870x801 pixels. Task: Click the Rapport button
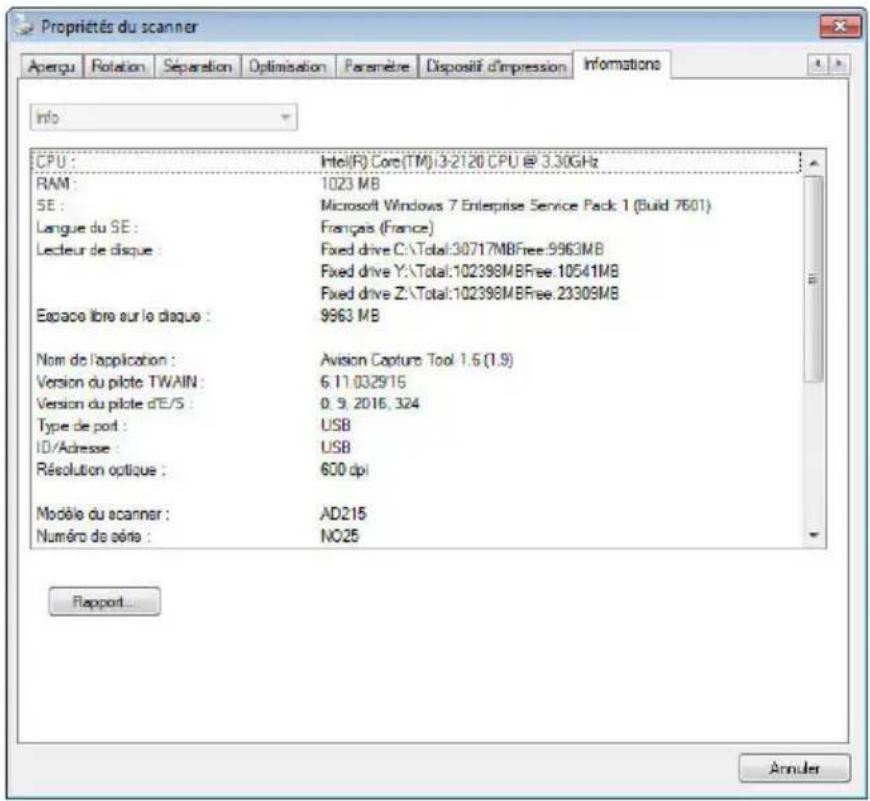pos(105,602)
